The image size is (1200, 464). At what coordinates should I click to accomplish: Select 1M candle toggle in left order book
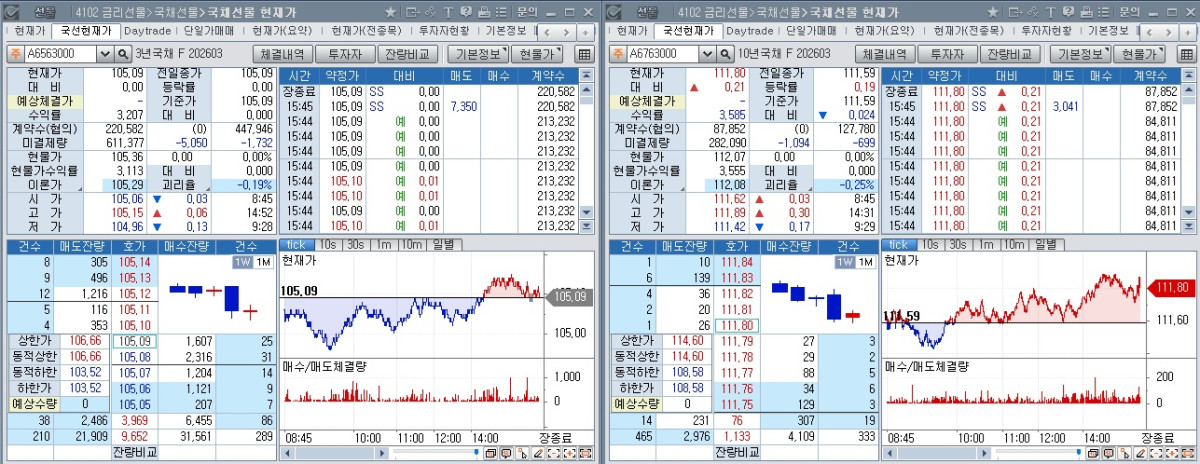point(263,262)
